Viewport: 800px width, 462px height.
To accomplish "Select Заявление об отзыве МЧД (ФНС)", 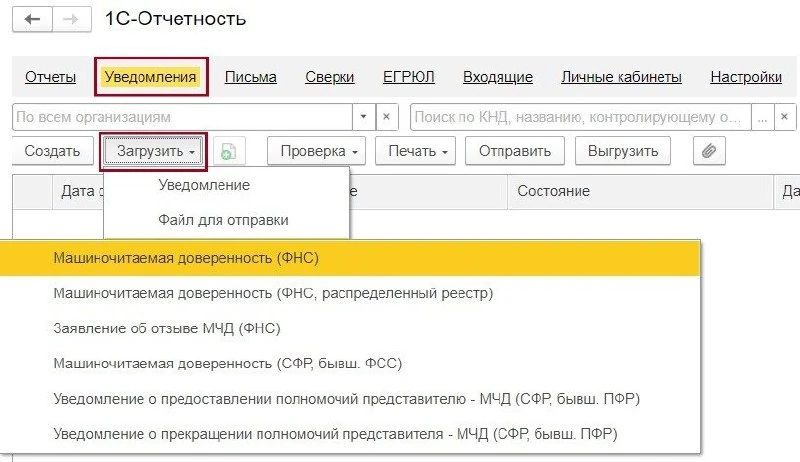I will [349, 328].
